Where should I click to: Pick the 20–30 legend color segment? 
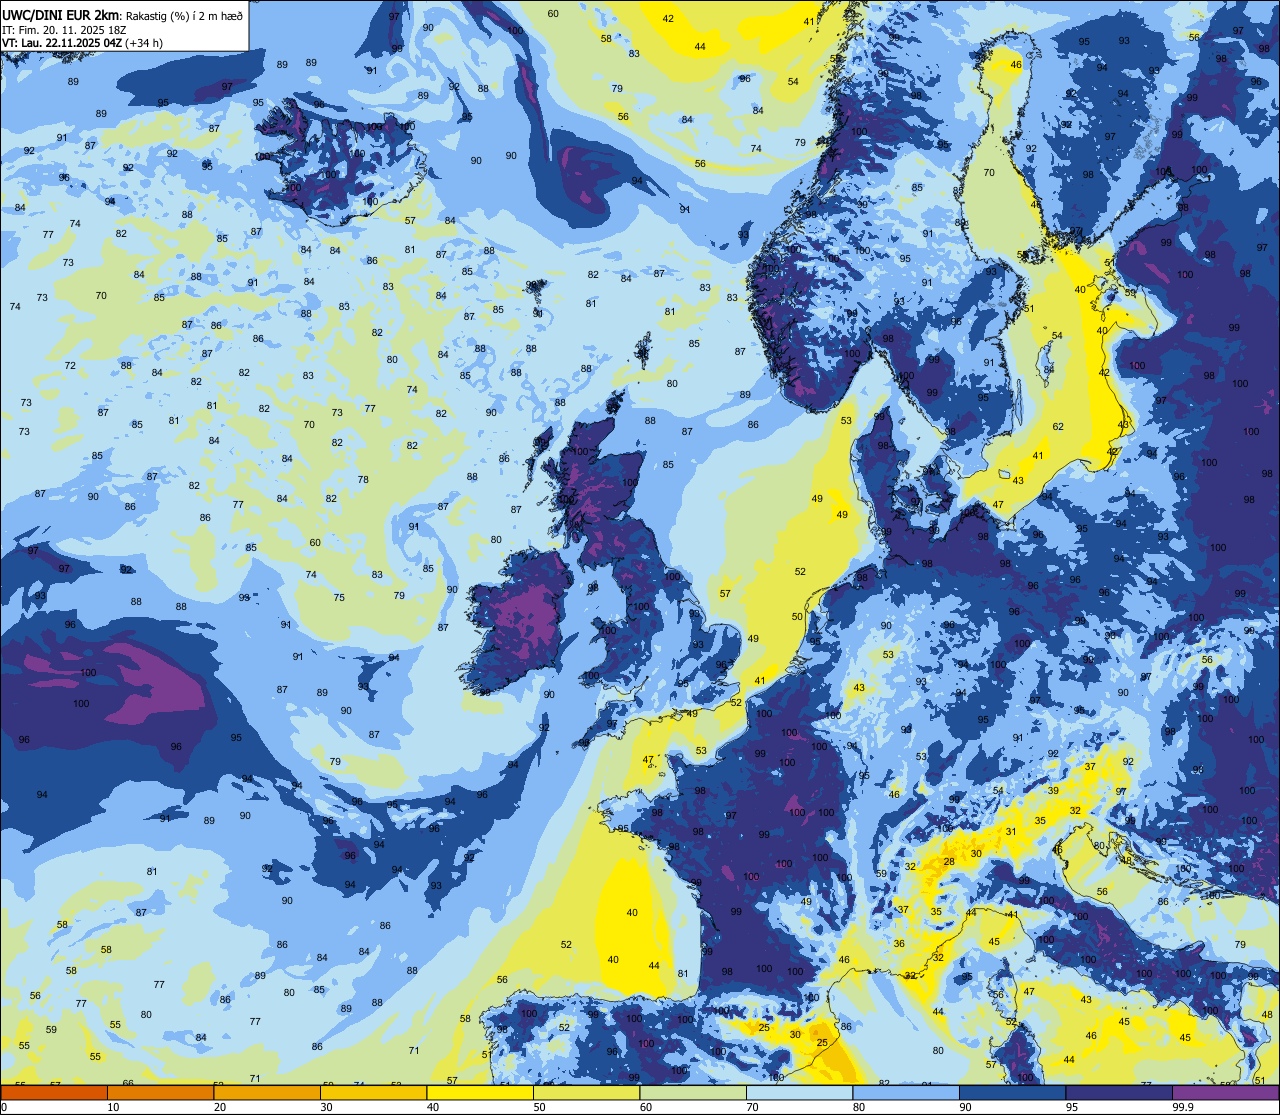pyautogui.click(x=267, y=1092)
